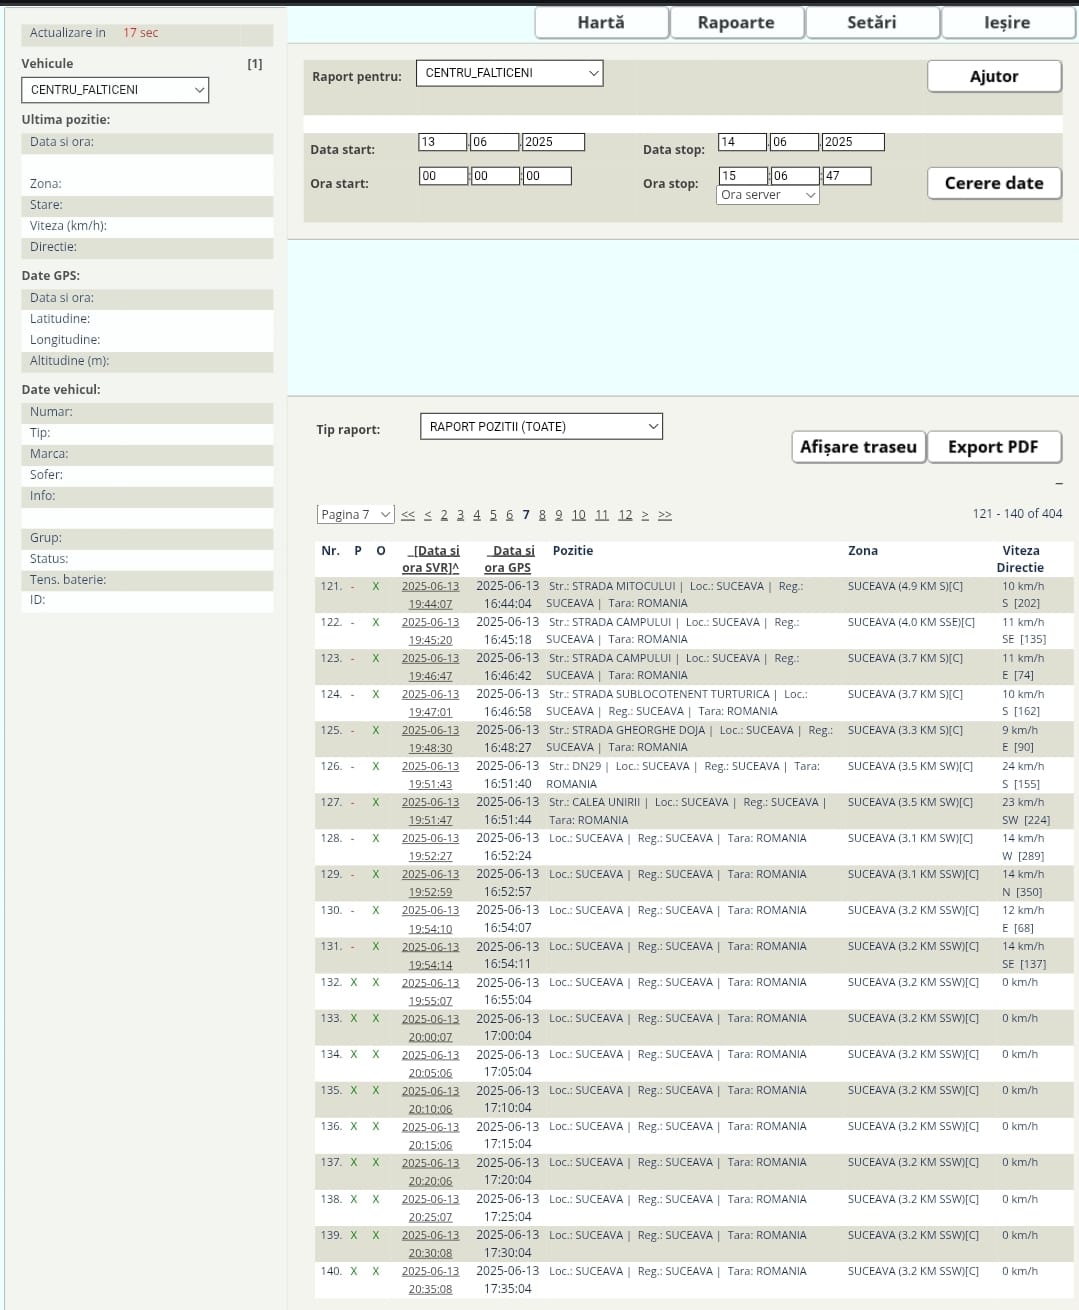Click the Ora stop hour field
The width and height of the screenshot is (1079, 1310).
coord(743,176)
